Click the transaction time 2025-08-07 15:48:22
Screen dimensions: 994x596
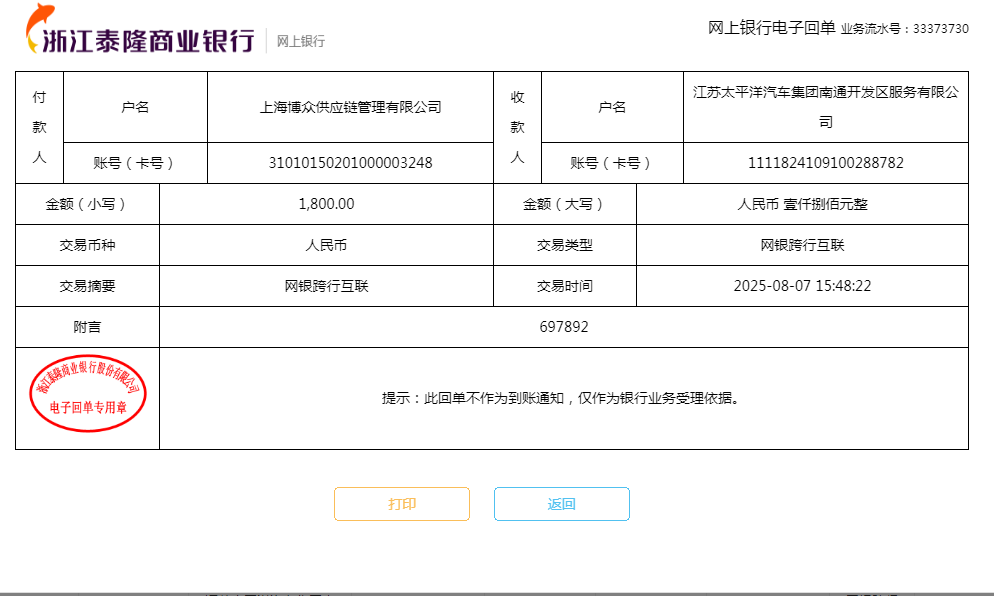(802, 286)
